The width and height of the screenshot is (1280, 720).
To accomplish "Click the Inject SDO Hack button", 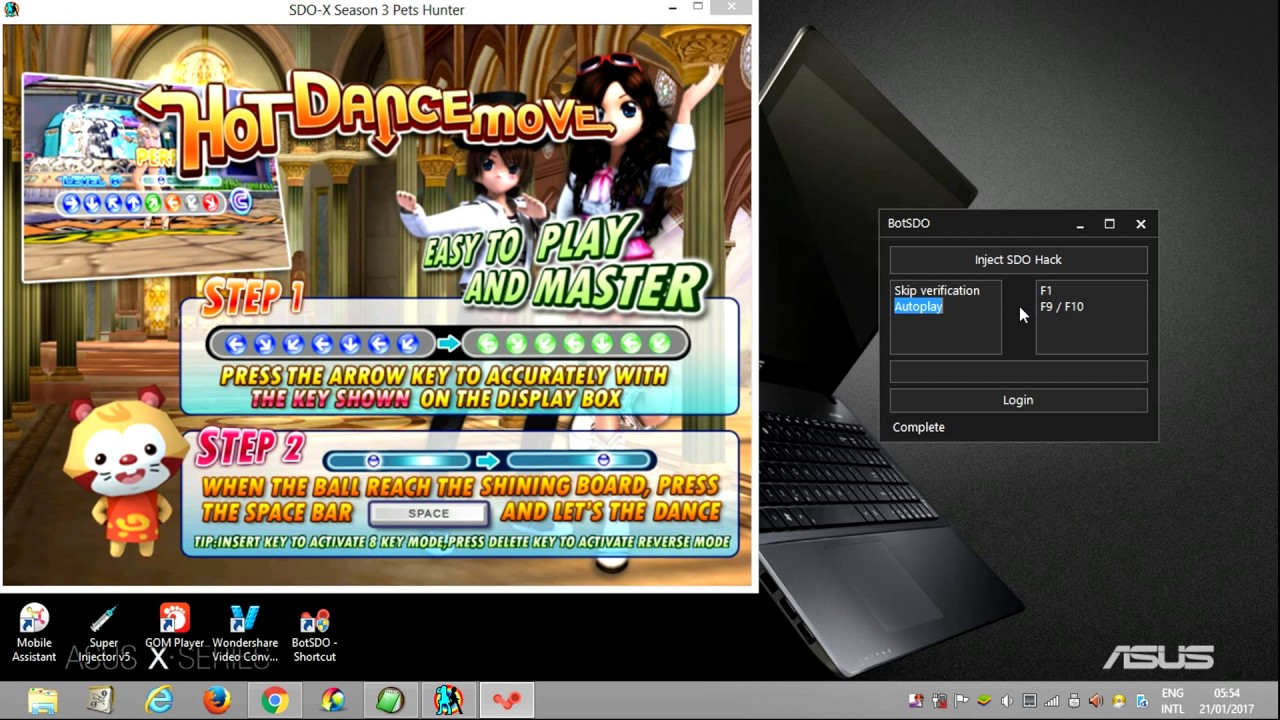I will 1018,260.
